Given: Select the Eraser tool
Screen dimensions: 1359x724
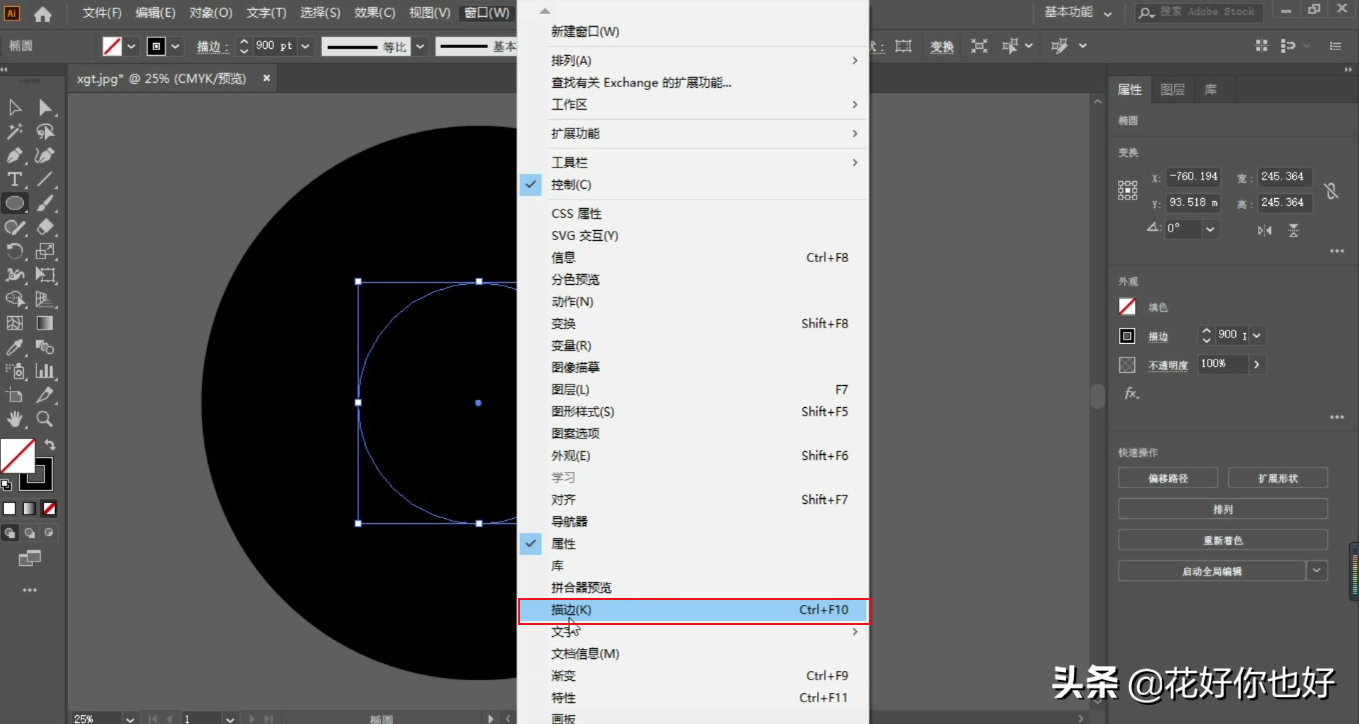Looking at the screenshot, I should 45,228.
